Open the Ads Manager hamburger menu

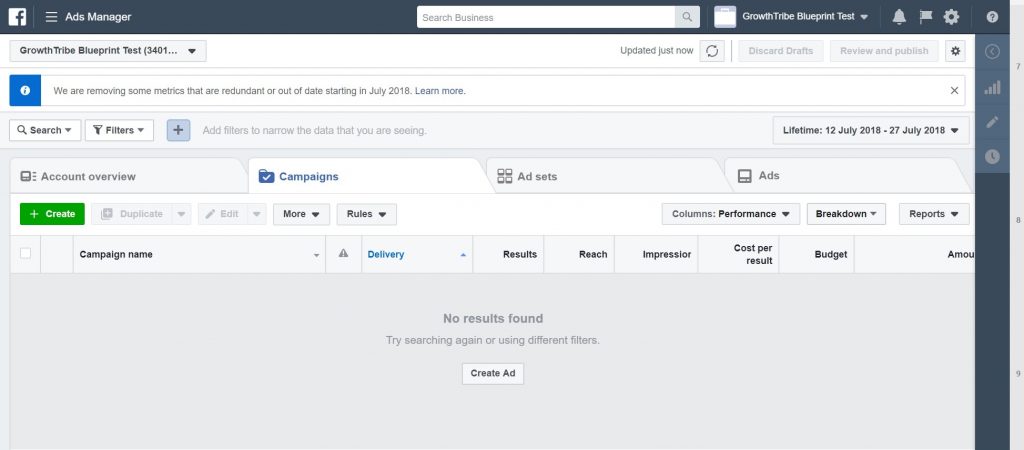[x=51, y=17]
